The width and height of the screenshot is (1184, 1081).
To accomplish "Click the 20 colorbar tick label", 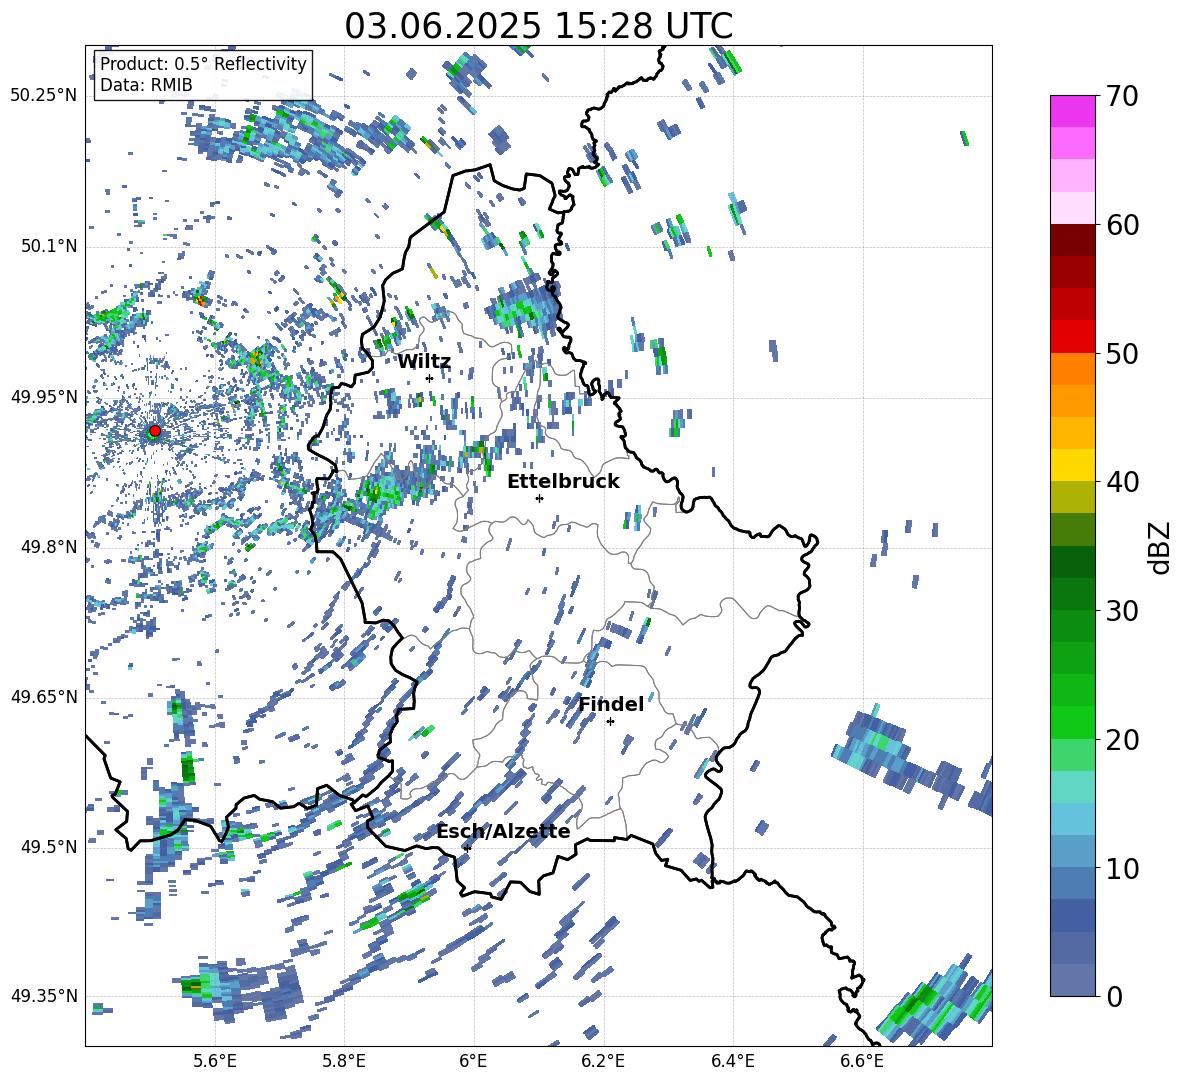I will [x=1122, y=739].
